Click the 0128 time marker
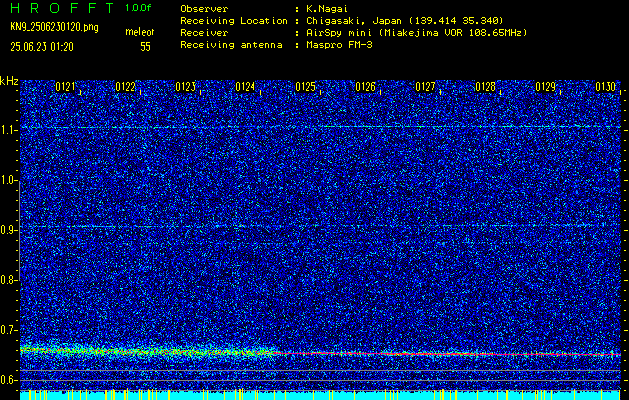 485,87
